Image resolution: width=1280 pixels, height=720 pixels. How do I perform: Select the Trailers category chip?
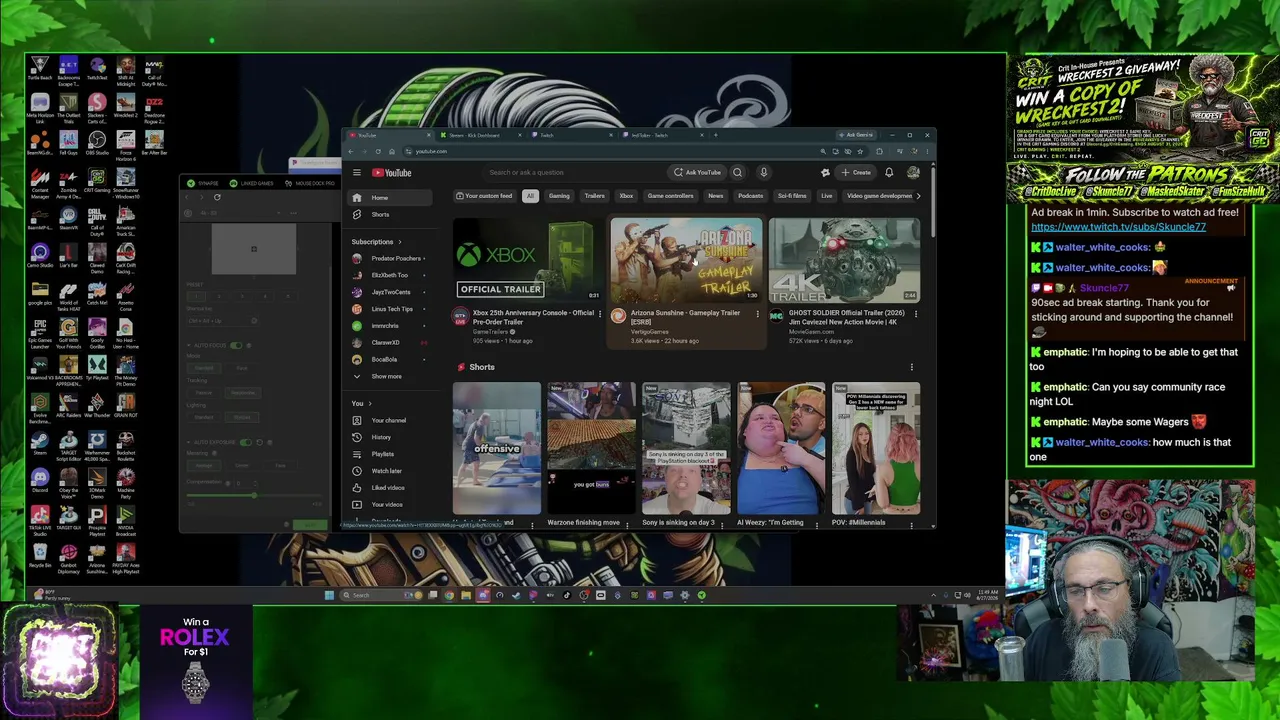click(594, 196)
